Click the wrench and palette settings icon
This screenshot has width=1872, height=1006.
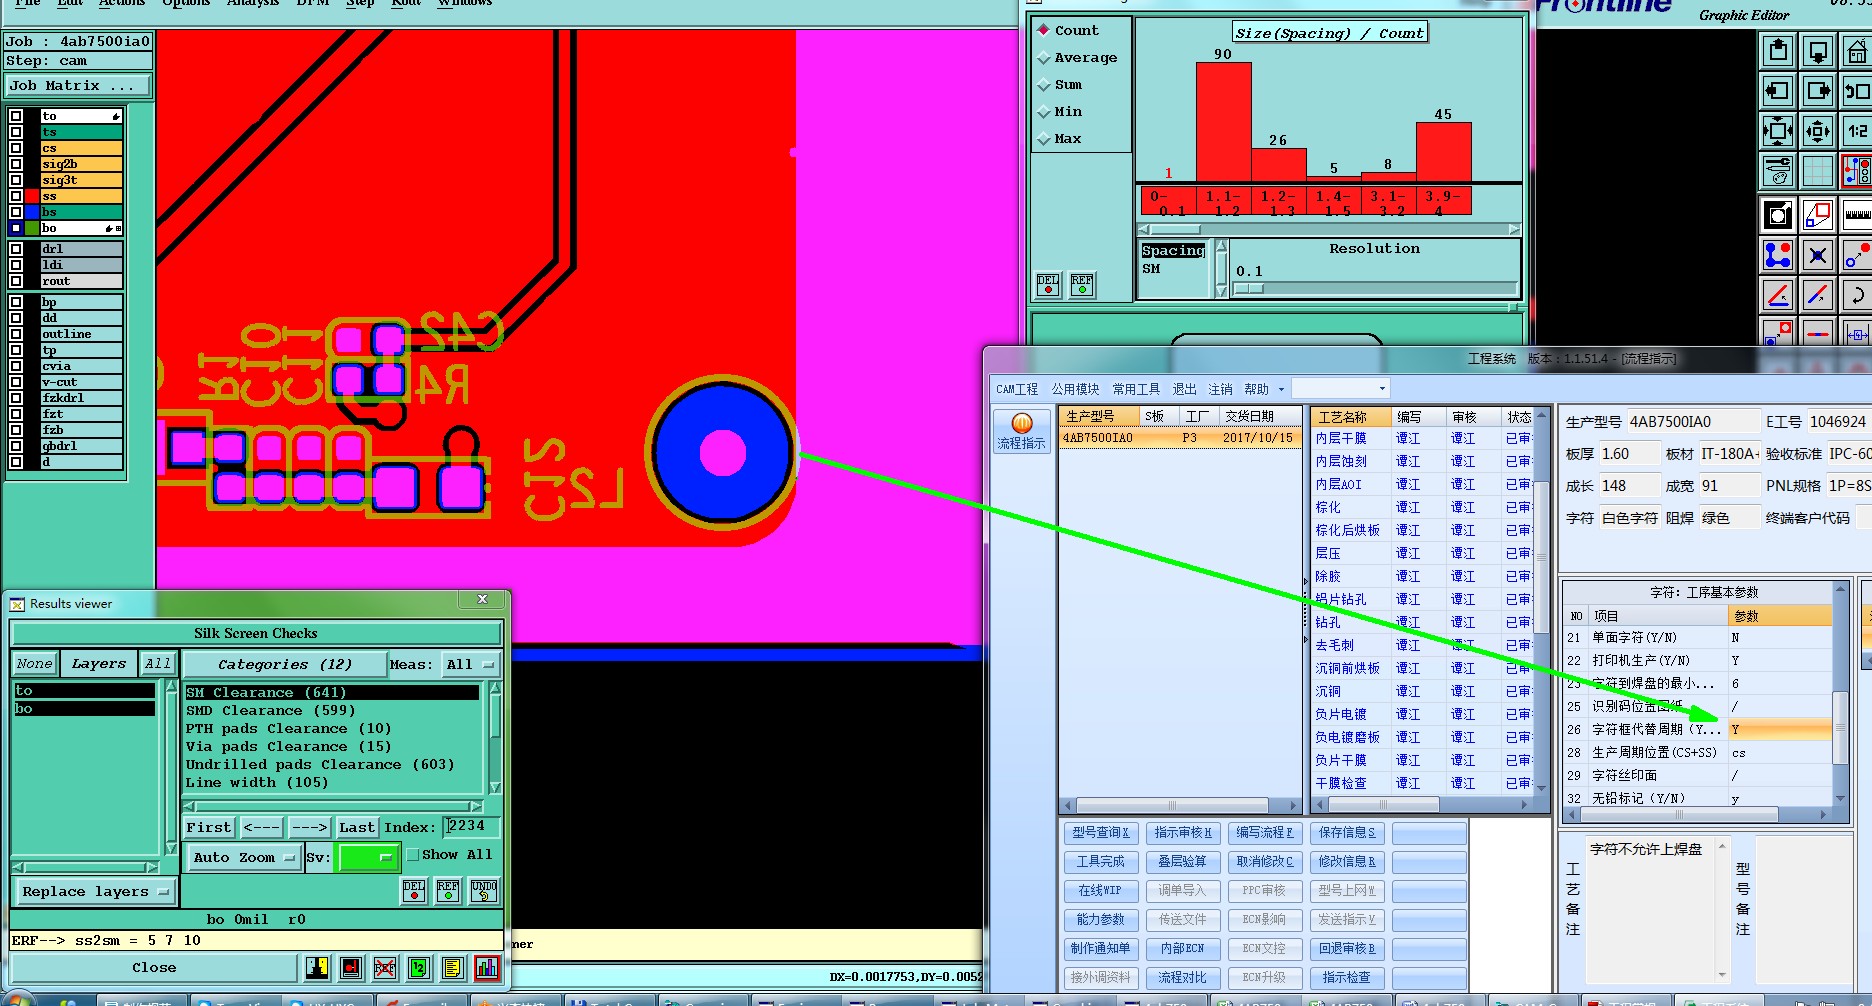(1778, 171)
